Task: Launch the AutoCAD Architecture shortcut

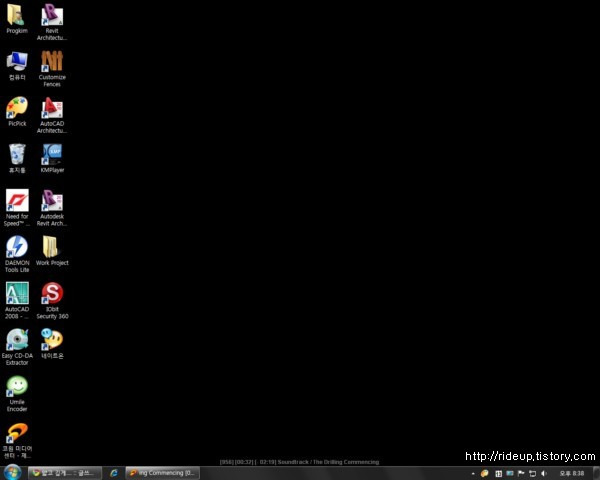Action: [52, 115]
